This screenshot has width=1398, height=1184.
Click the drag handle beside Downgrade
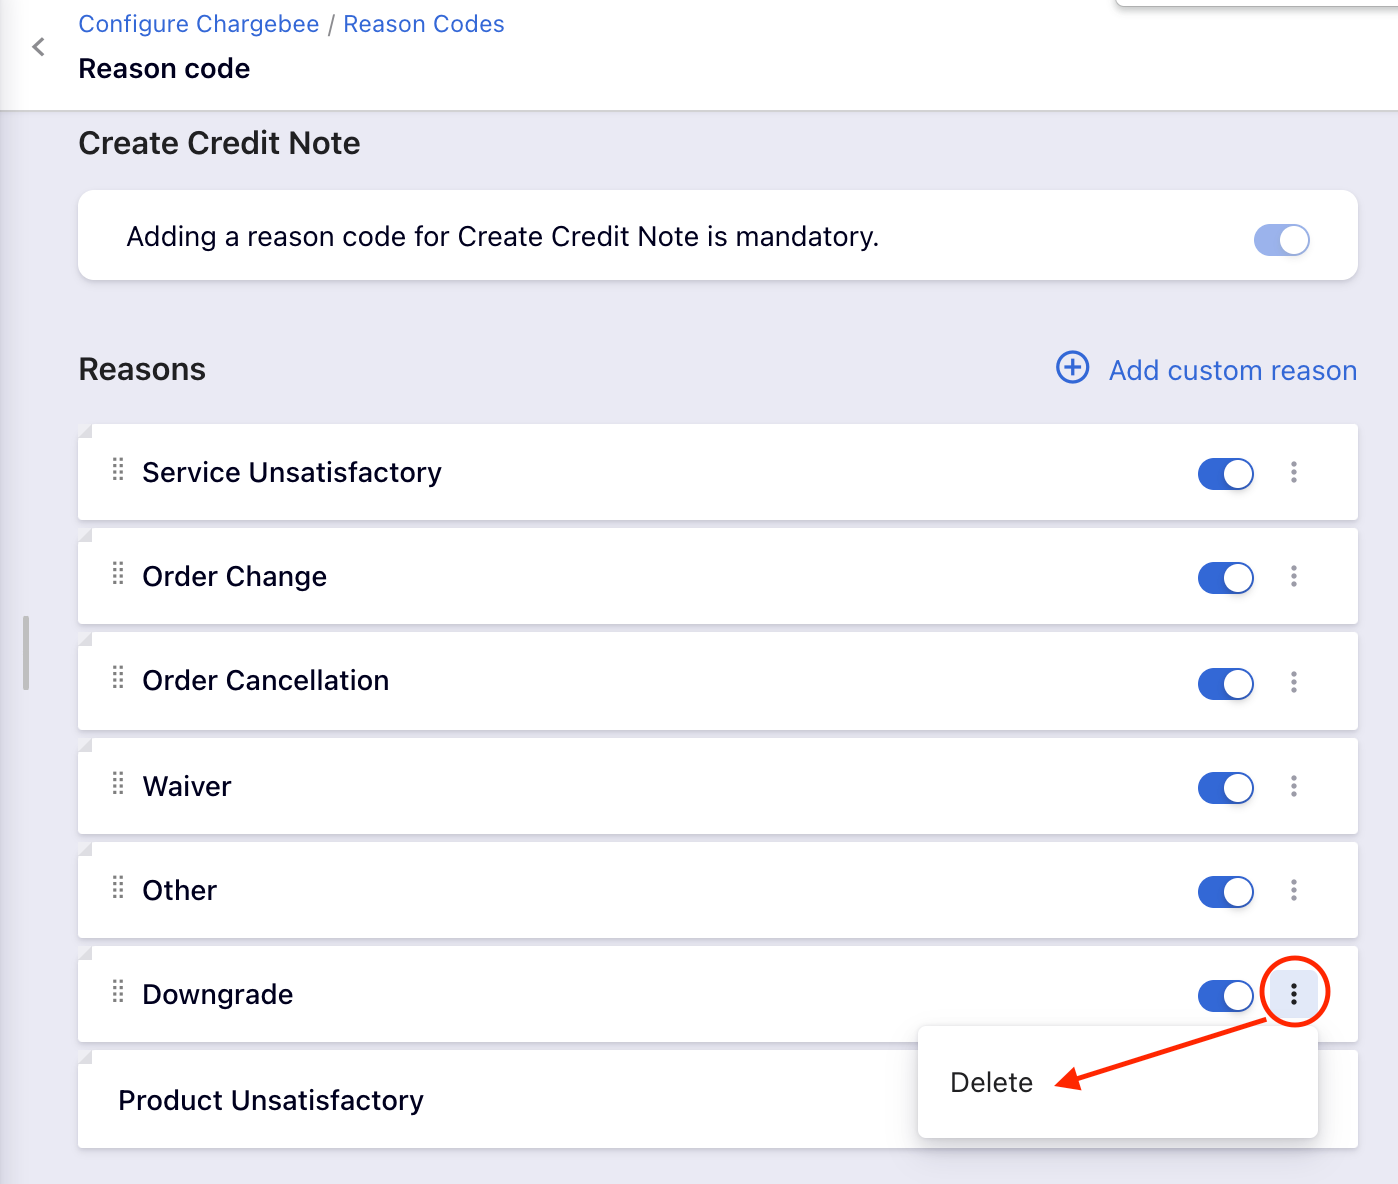118,992
